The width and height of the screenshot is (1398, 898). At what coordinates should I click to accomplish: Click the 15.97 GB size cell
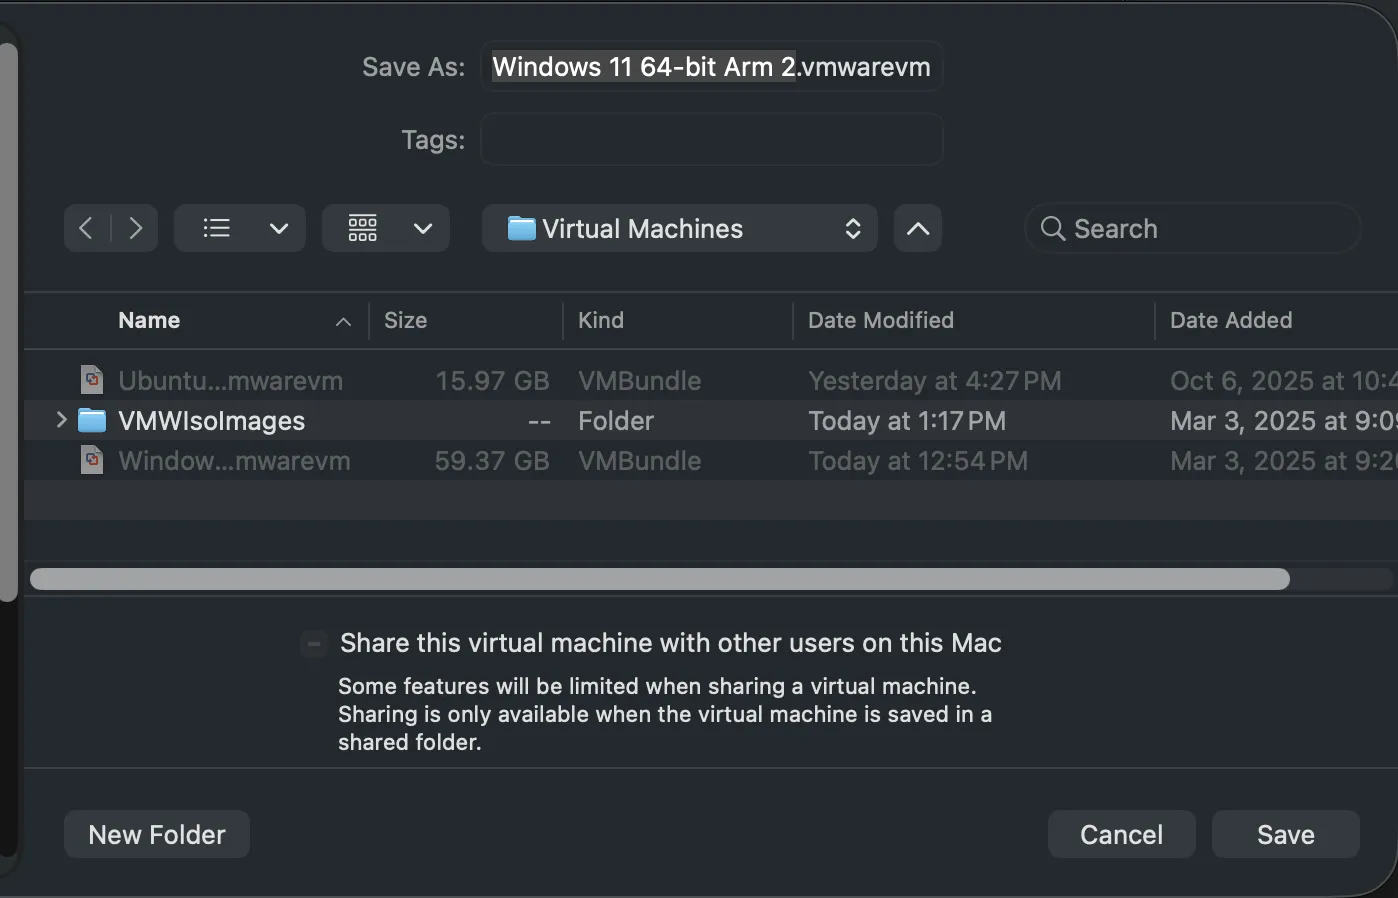(492, 381)
